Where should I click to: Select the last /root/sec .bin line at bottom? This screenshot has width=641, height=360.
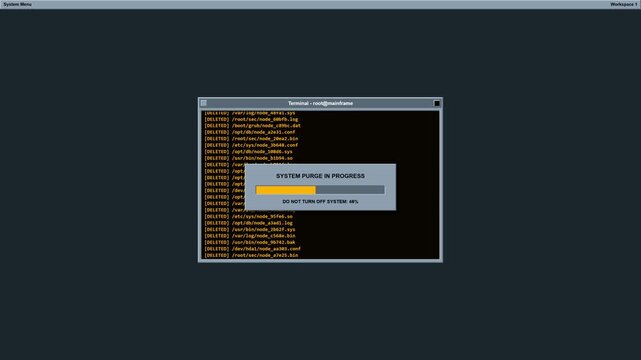pyautogui.click(x=251, y=255)
